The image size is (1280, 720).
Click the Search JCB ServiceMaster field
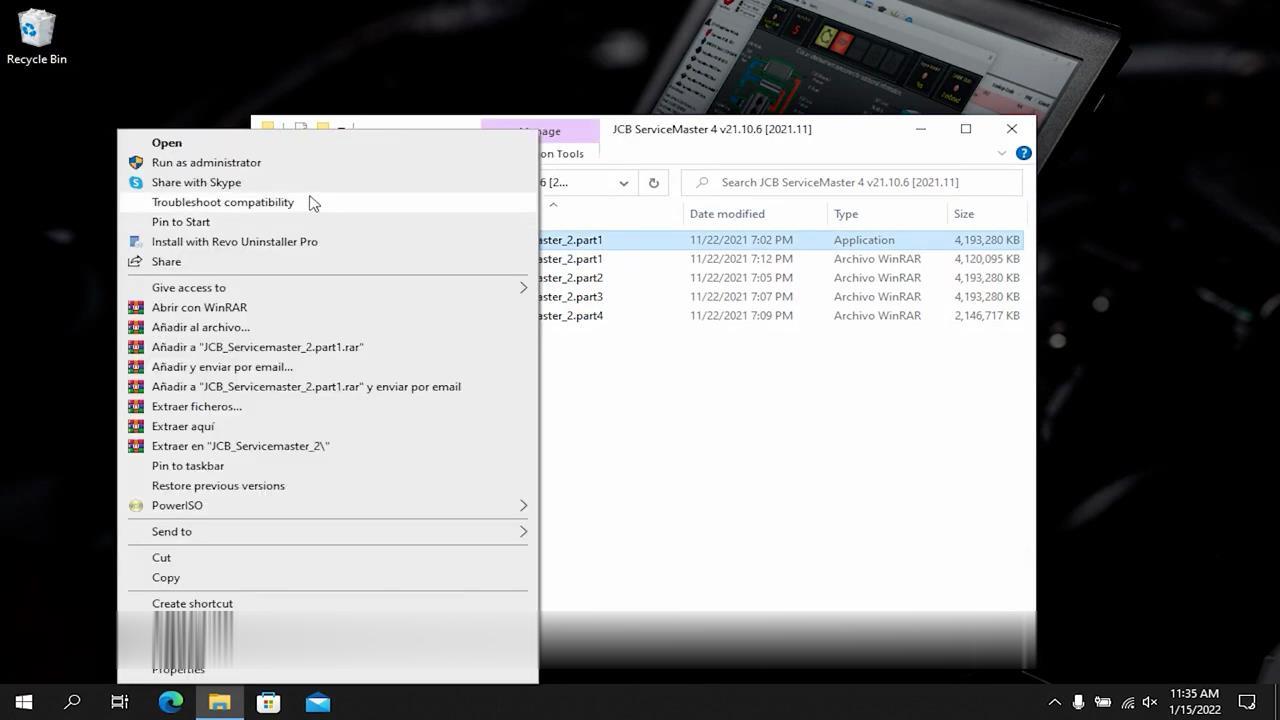[852, 182]
